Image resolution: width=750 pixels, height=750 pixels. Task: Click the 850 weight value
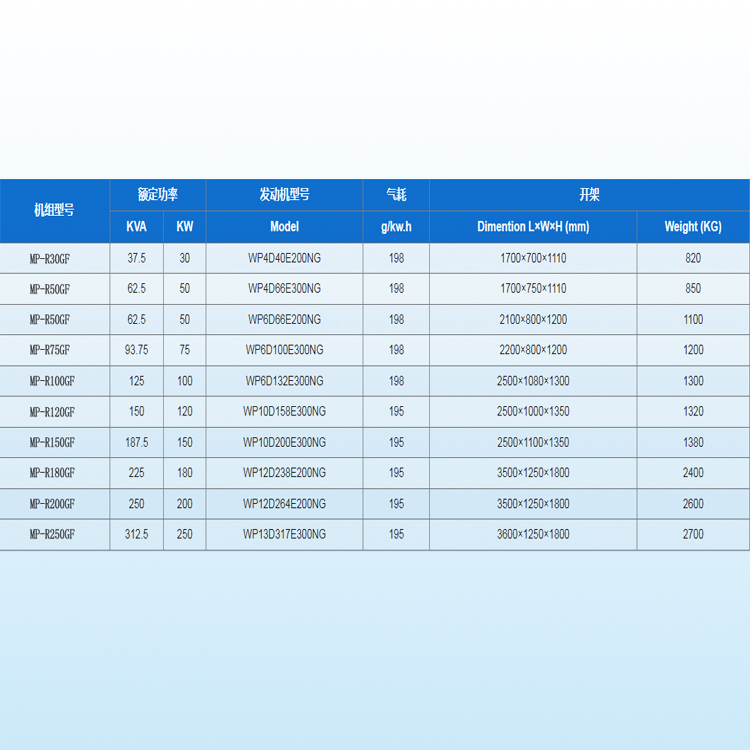point(693,288)
